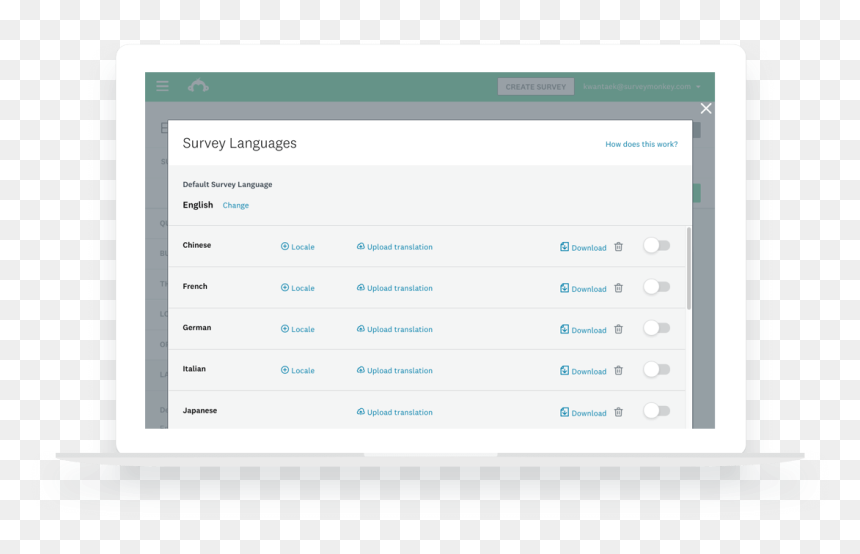Image resolution: width=860 pixels, height=554 pixels.
Task: Delete the German language trash icon
Action: [x=619, y=329]
